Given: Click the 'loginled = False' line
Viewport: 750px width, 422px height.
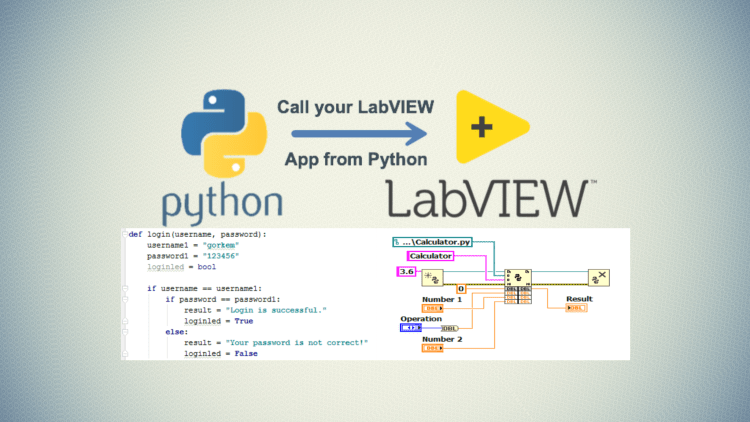Looking at the screenshot, I should click(221, 354).
